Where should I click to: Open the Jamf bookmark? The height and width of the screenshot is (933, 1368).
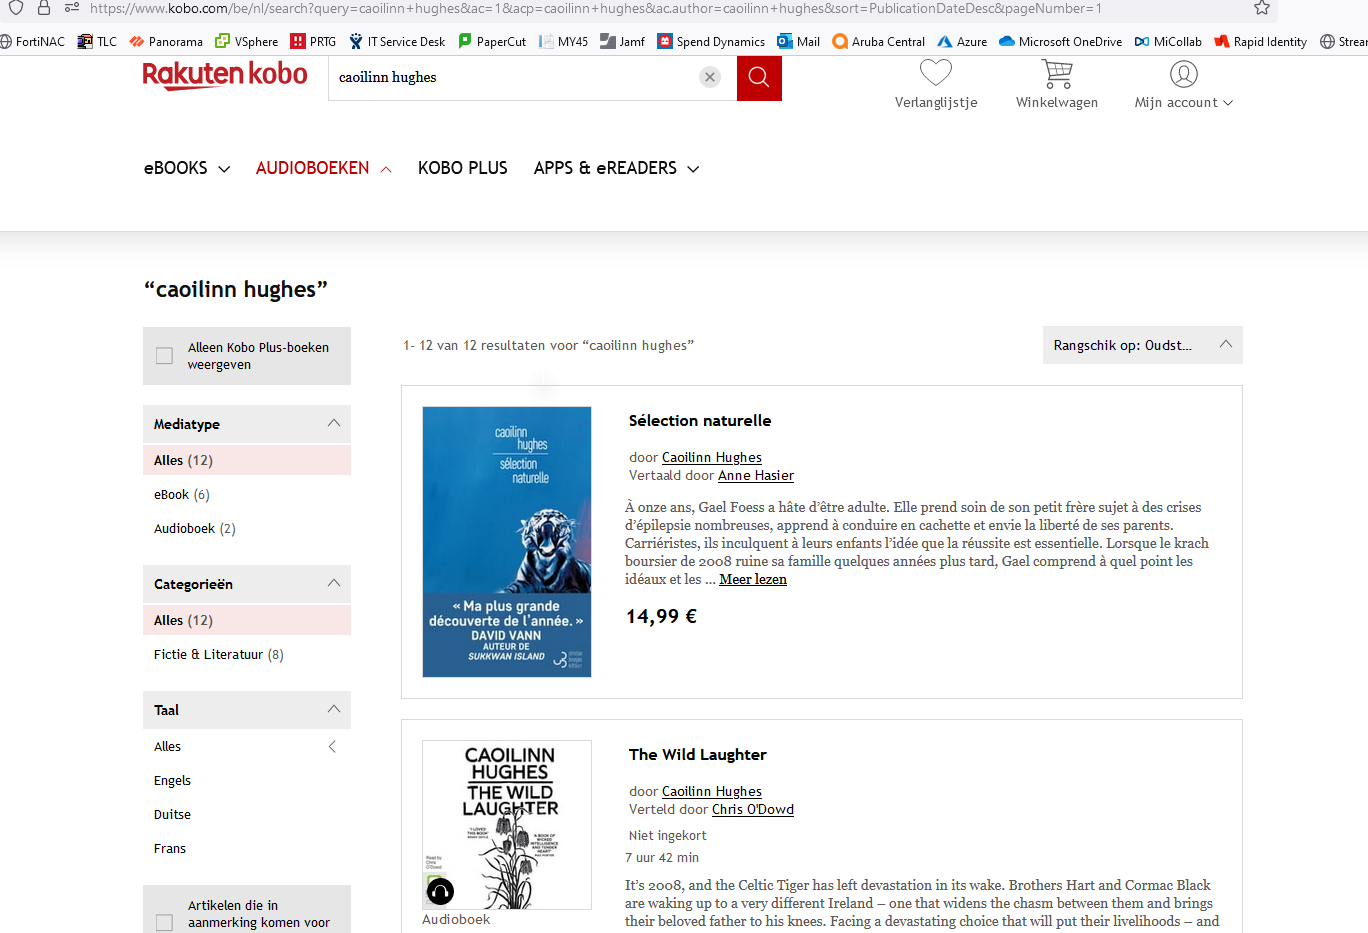(622, 41)
